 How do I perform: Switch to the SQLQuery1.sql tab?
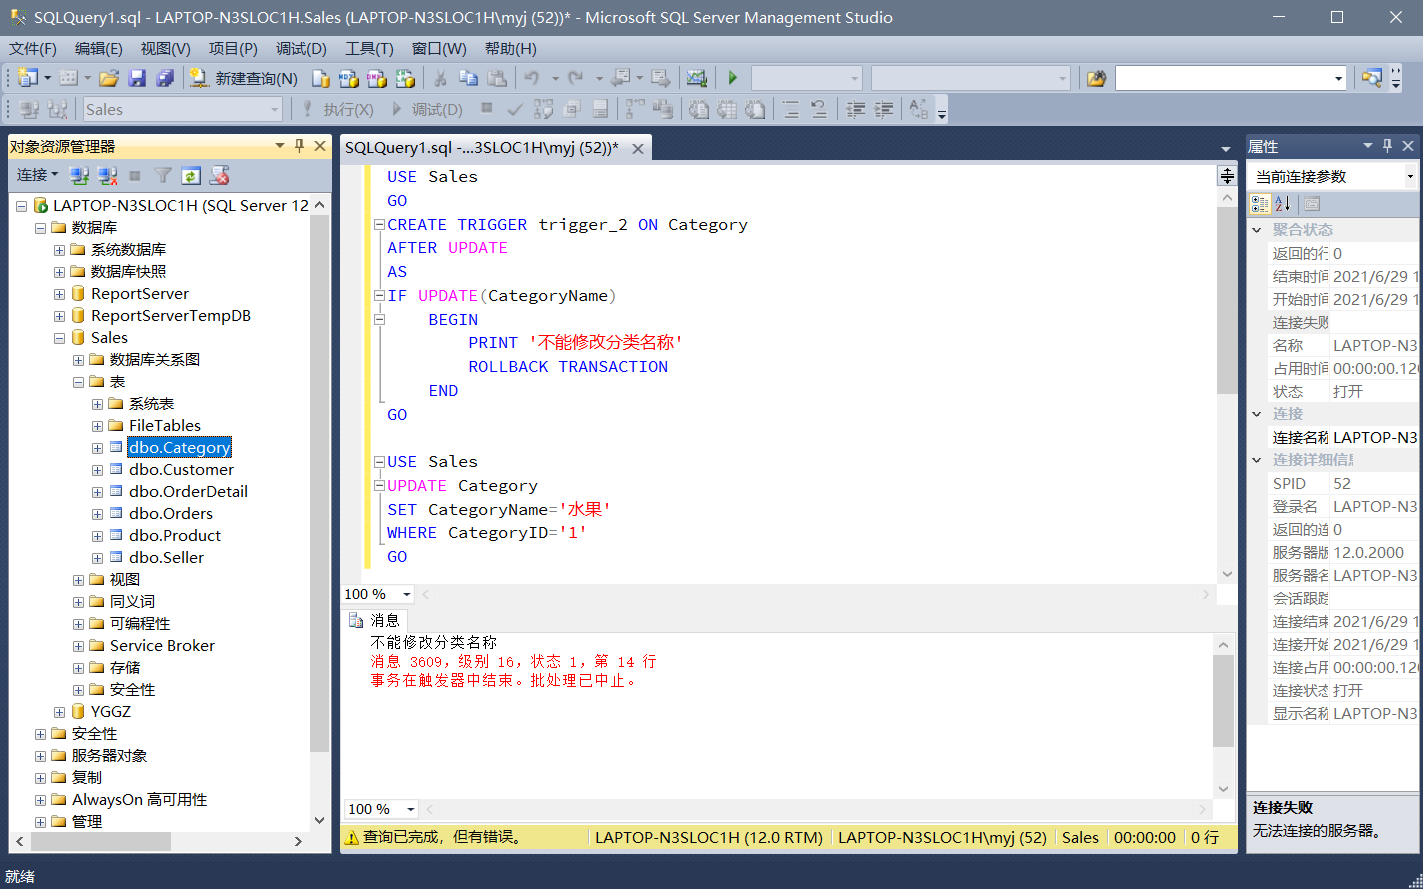click(x=482, y=148)
